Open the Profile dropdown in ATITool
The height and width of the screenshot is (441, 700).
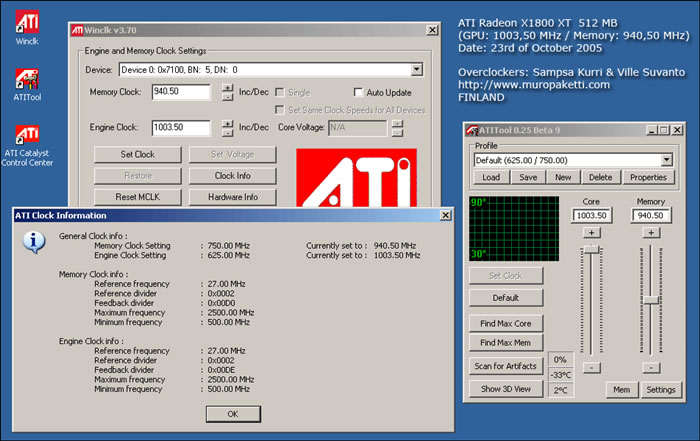[x=667, y=160]
